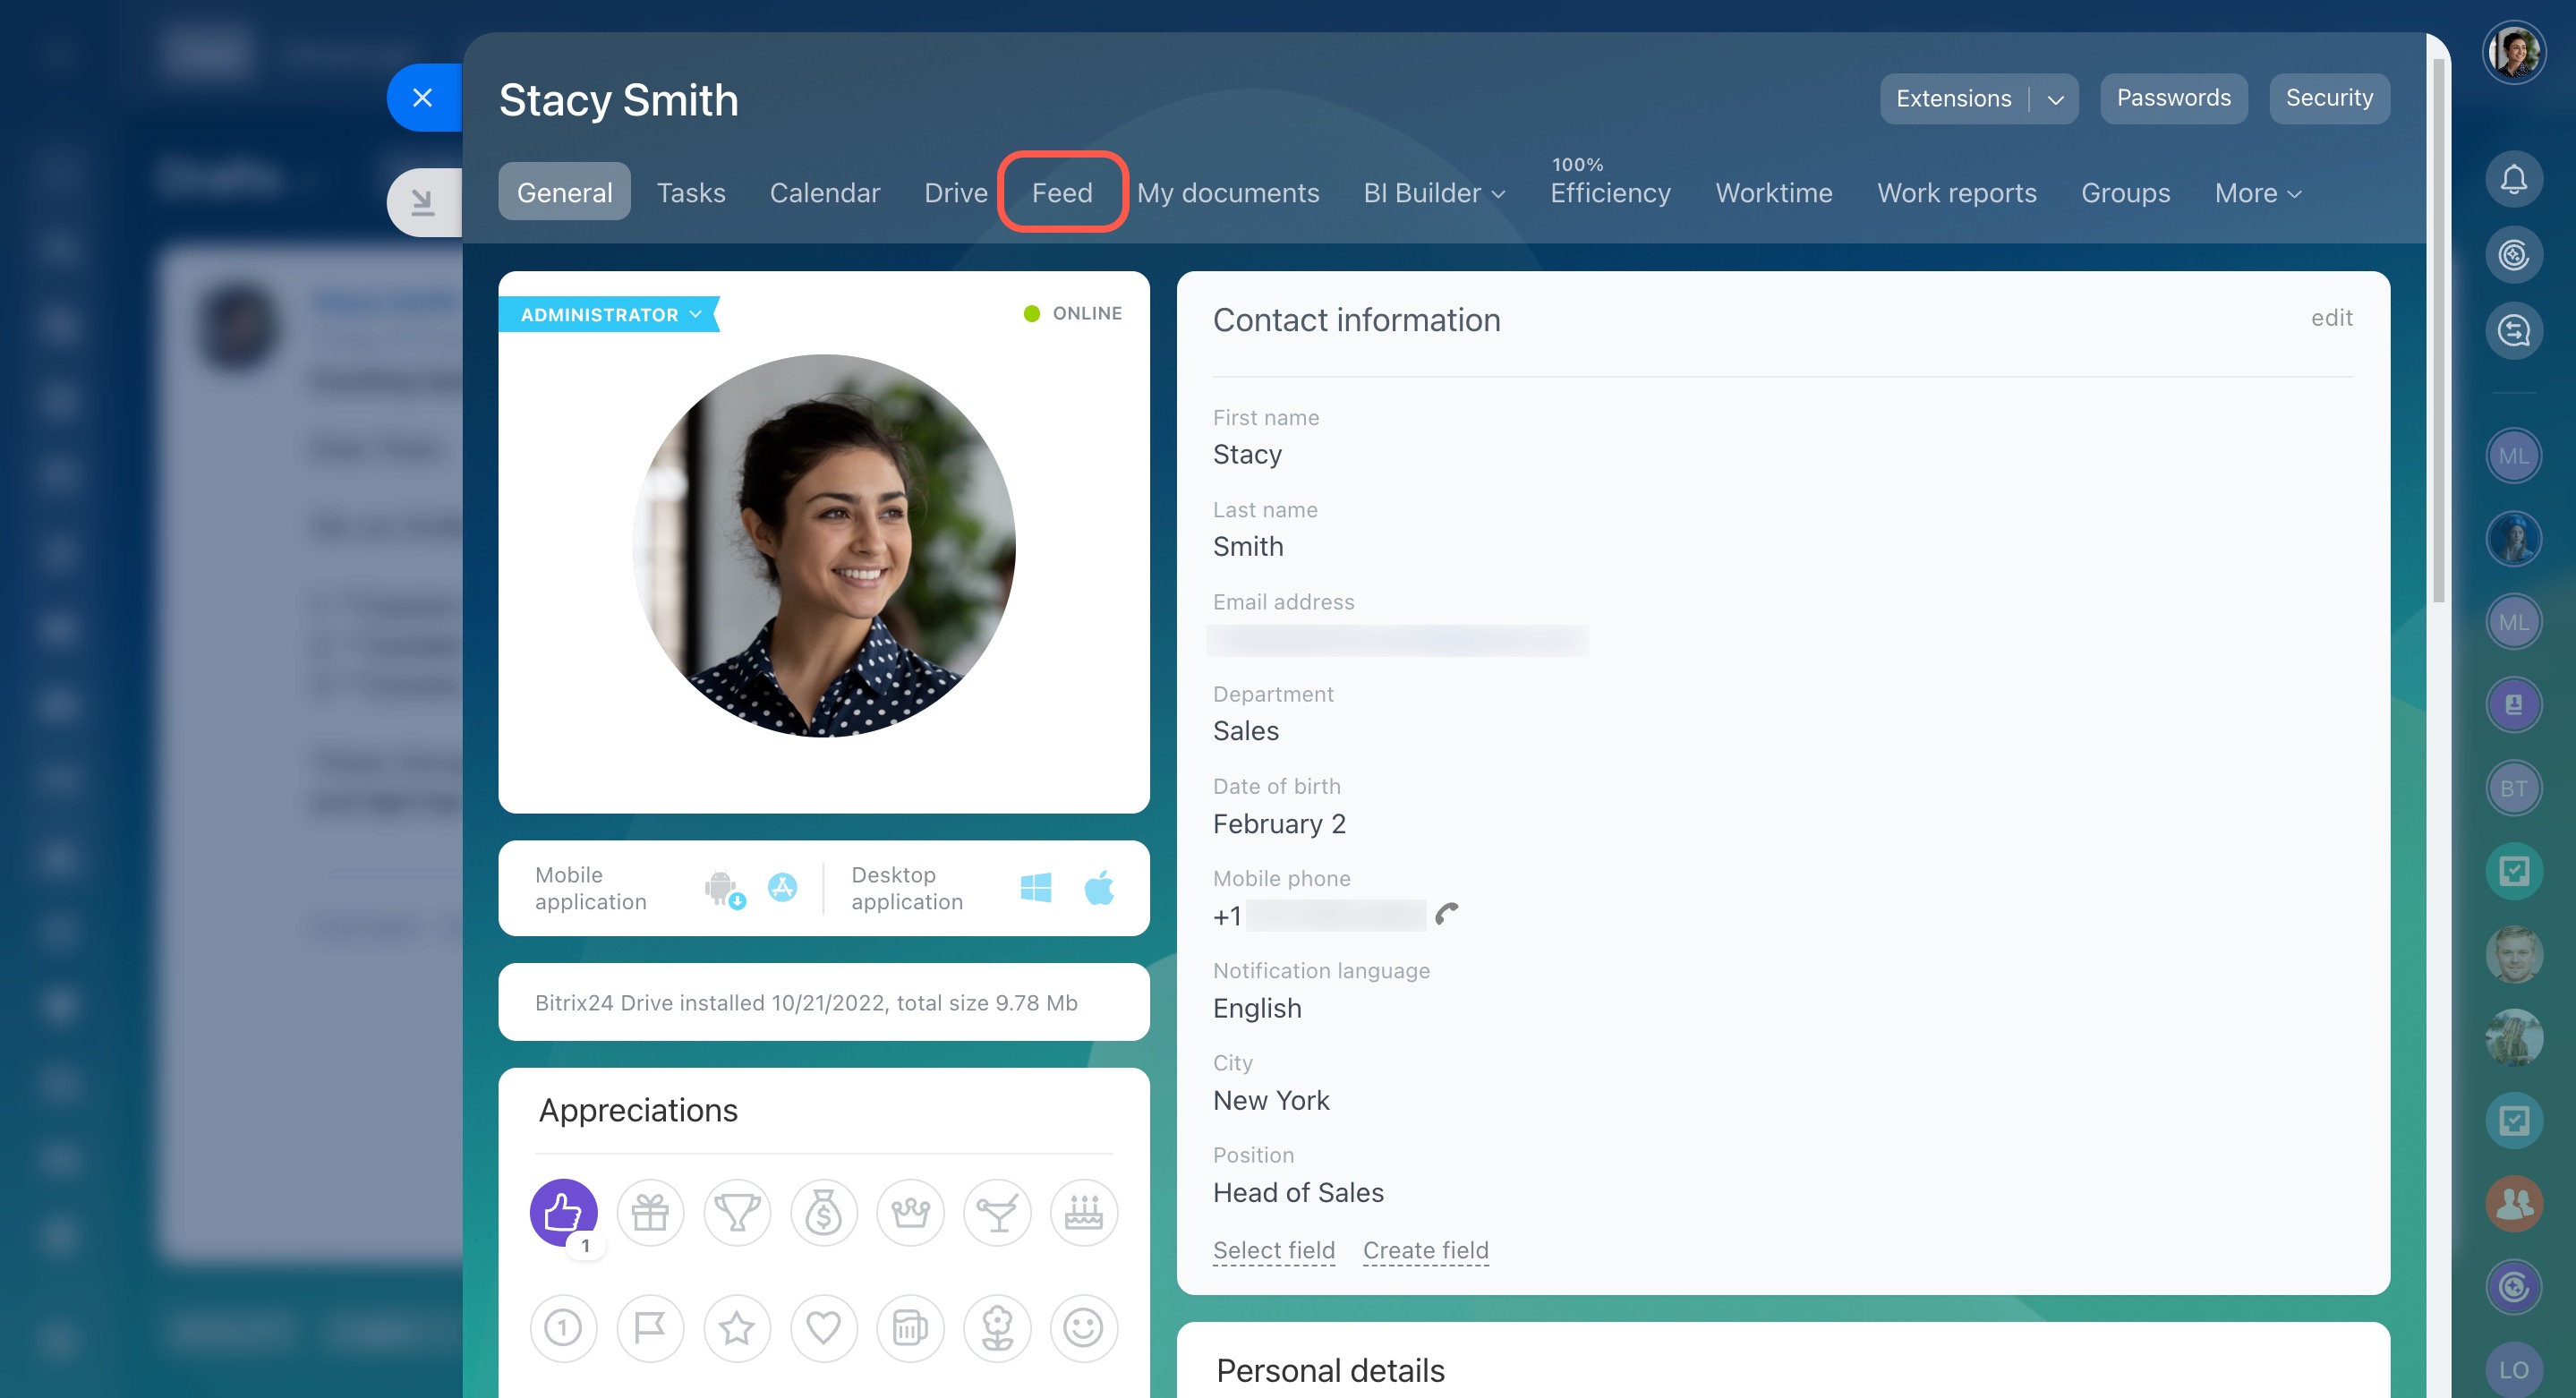Click Stacy Smith's profile photo
This screenshot has width=2576, height=1398.
824,546
